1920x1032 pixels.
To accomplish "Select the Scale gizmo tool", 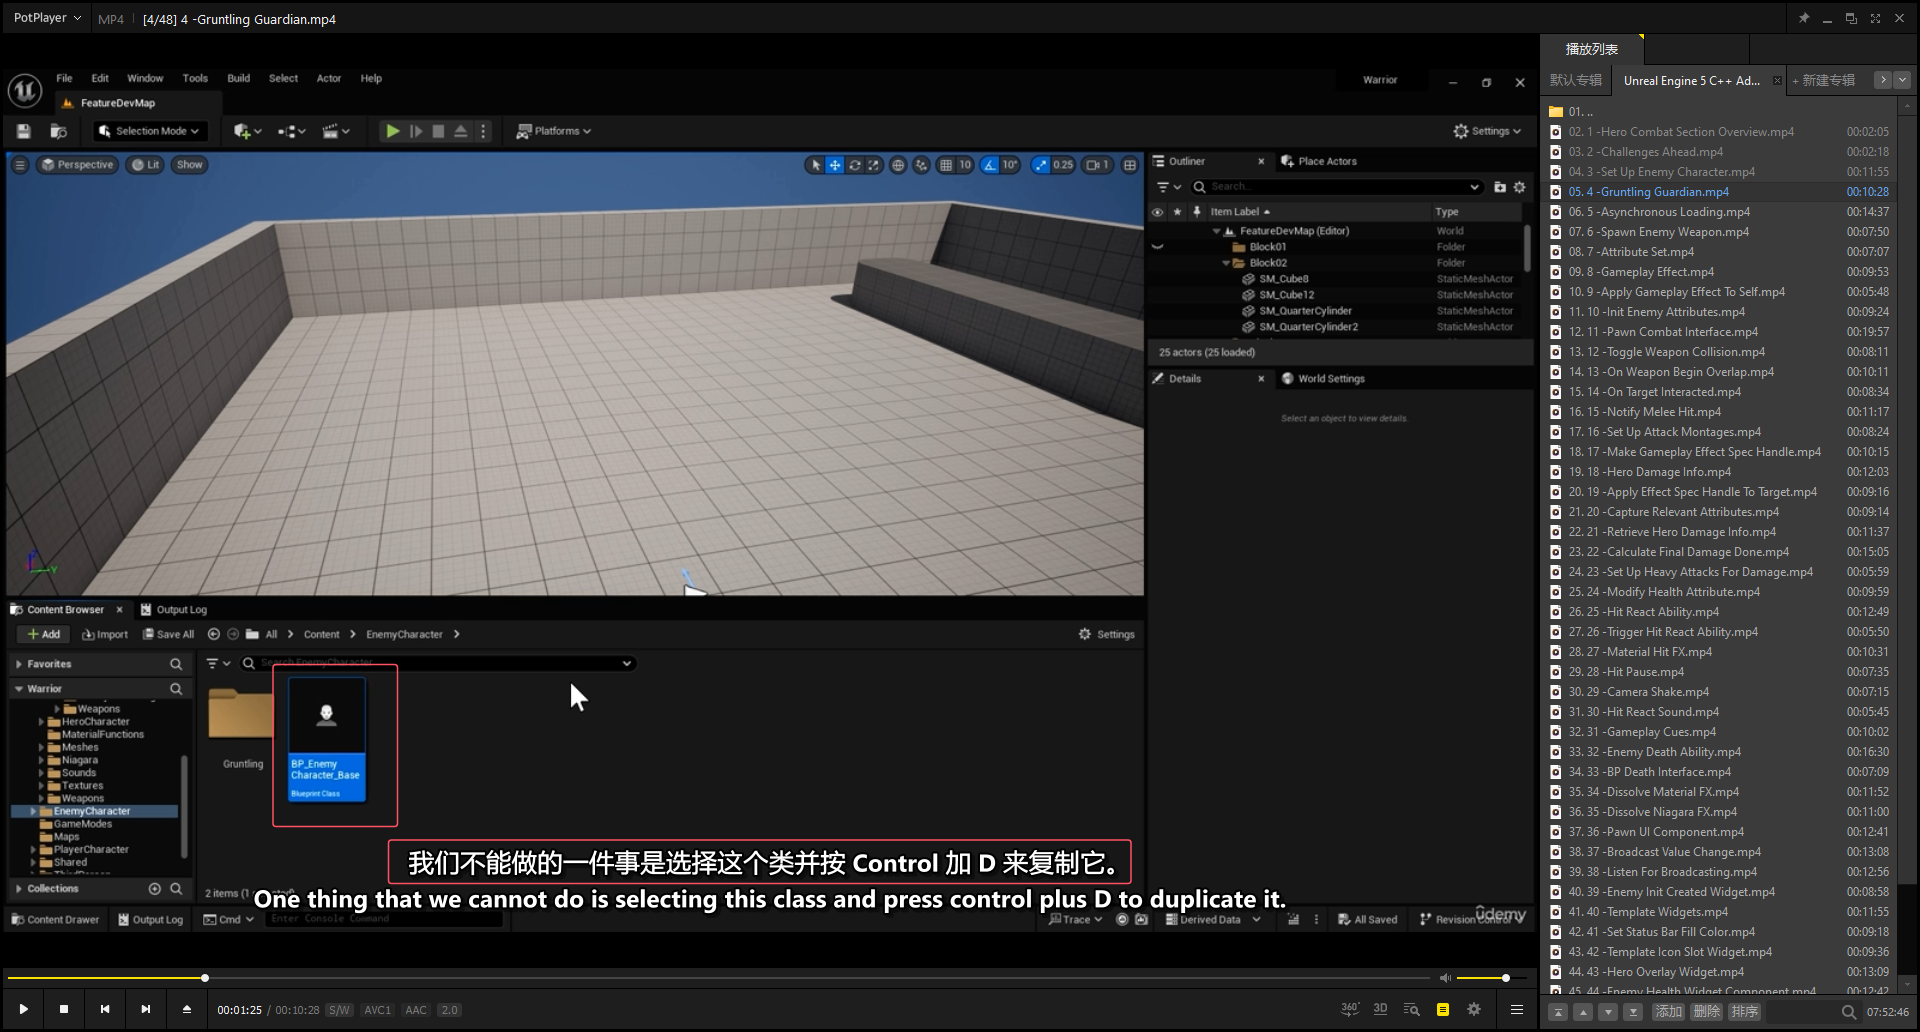I will 874,165.
